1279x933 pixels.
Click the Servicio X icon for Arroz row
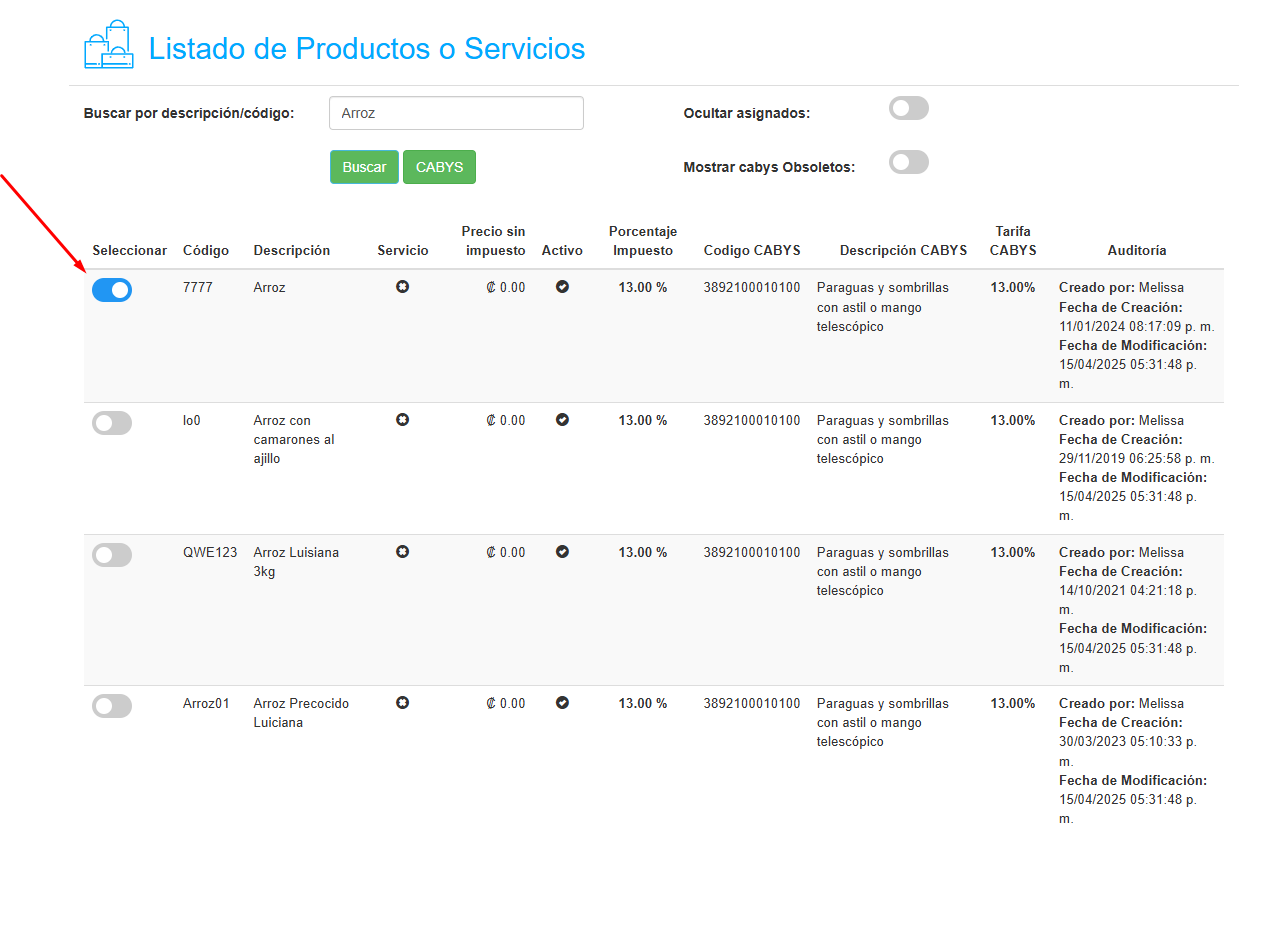tap(402, 287)
